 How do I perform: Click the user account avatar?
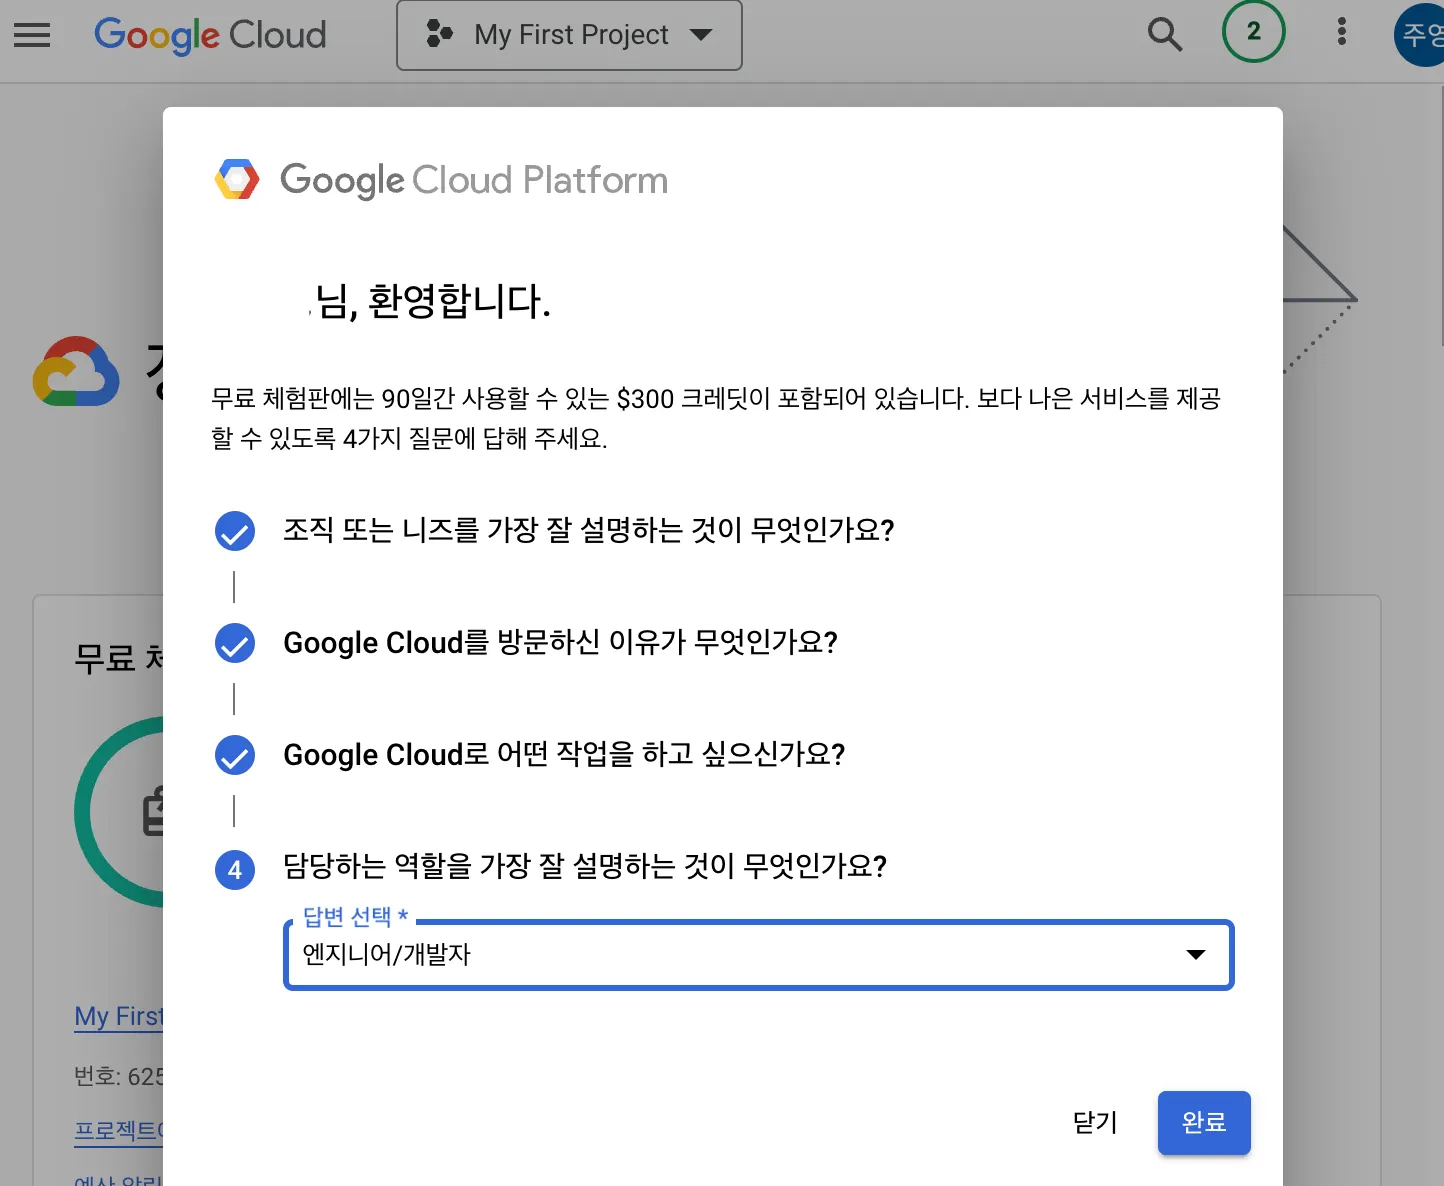coord(1420,35)
